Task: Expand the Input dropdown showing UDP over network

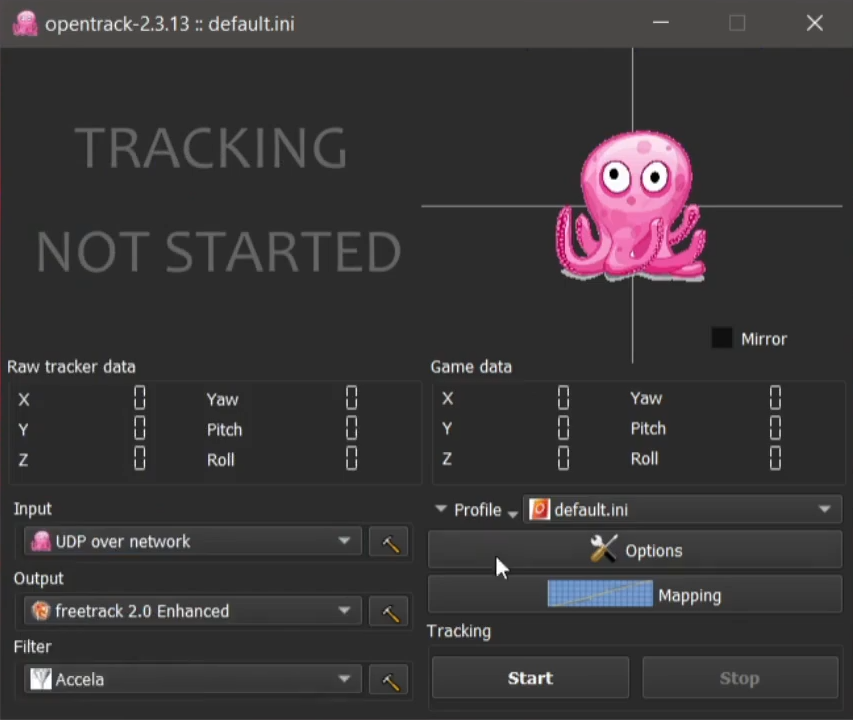Action: click(x=193, y=541)
